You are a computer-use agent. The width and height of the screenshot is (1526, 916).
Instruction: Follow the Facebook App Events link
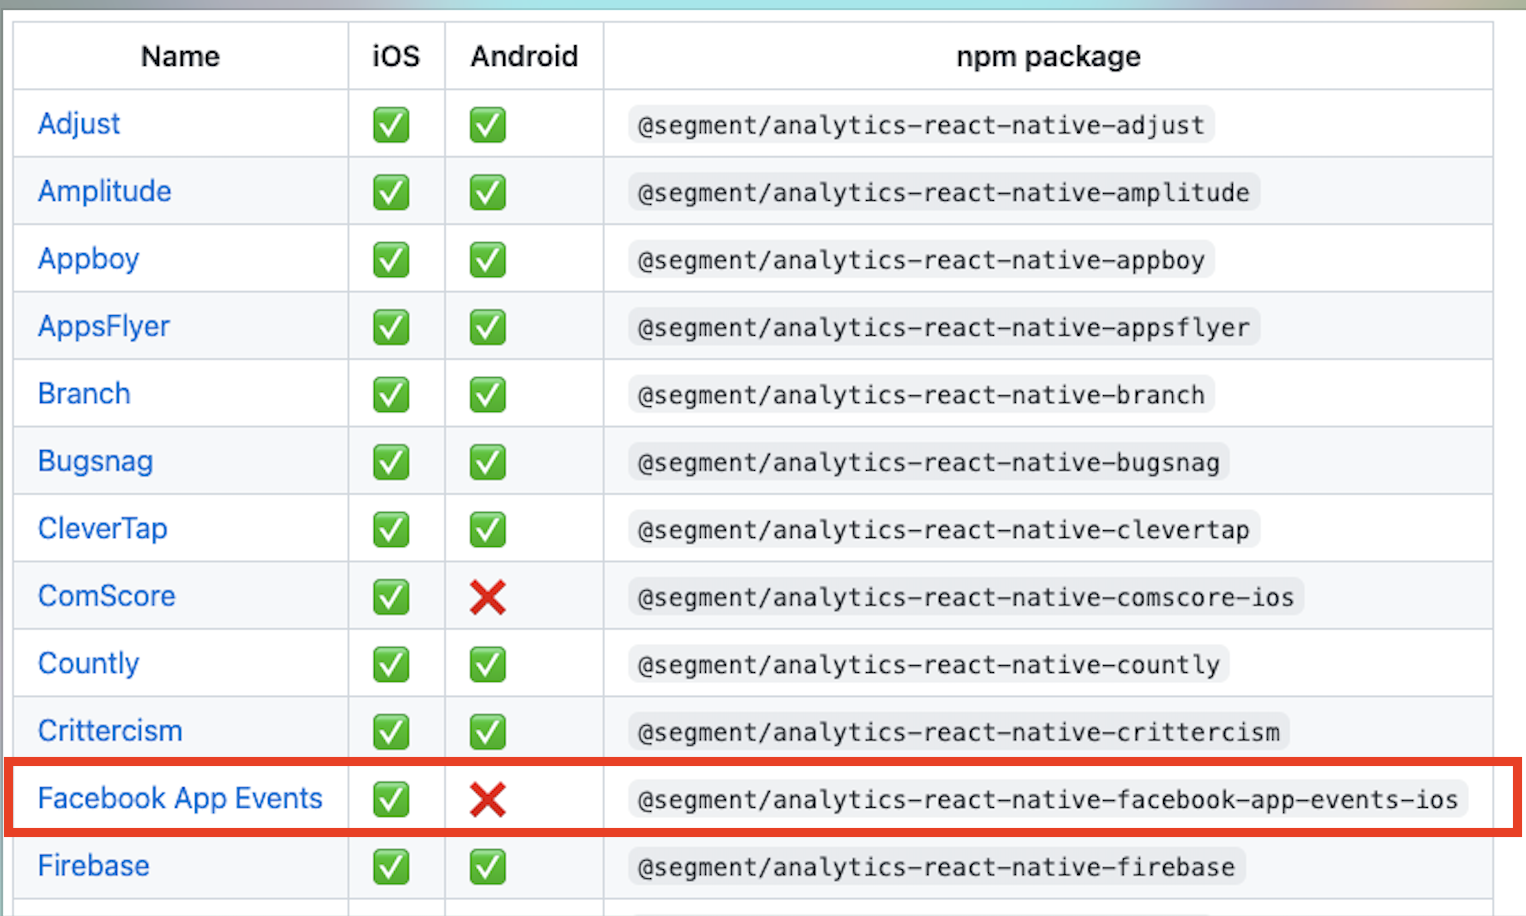tap(180, 798)
